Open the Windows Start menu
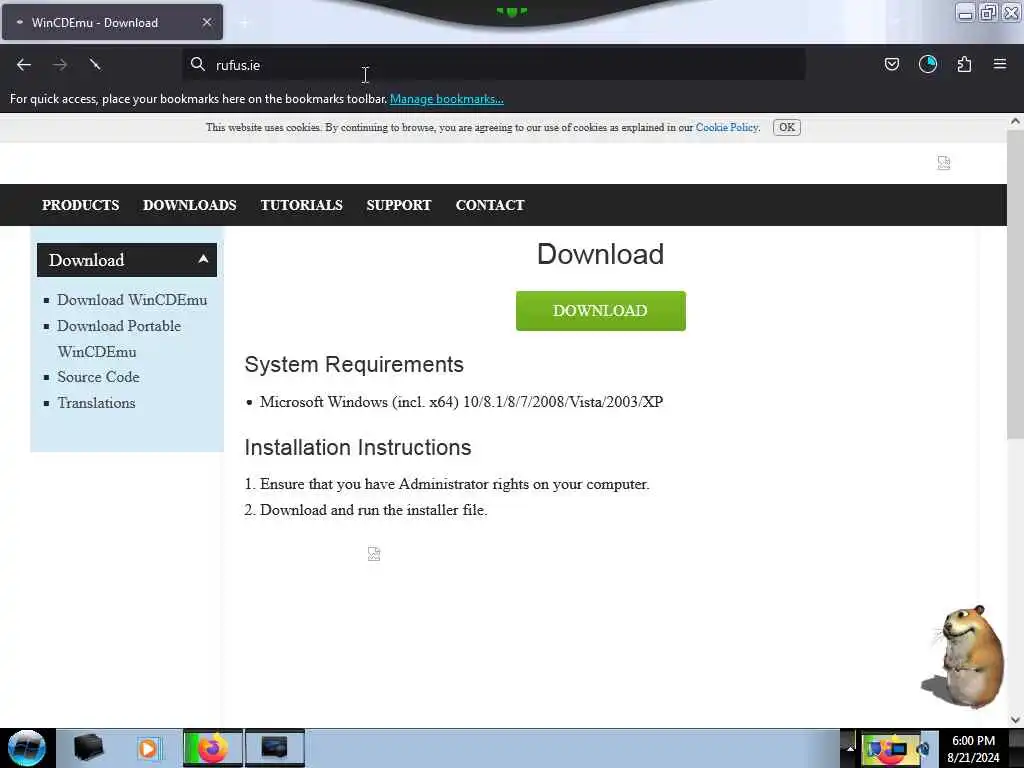The image size is (1024, 768). [27, 748]
